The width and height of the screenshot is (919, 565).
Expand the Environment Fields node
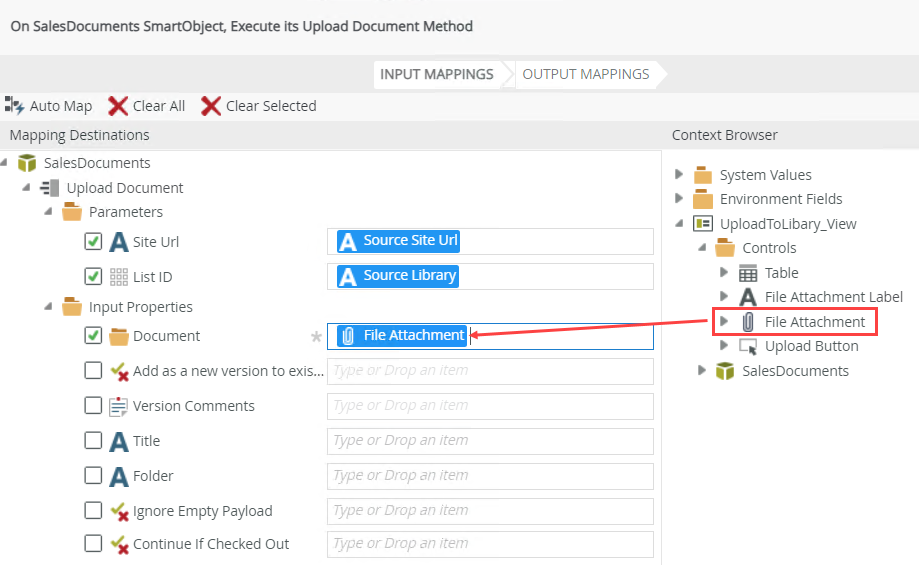(x=680, y=199)
